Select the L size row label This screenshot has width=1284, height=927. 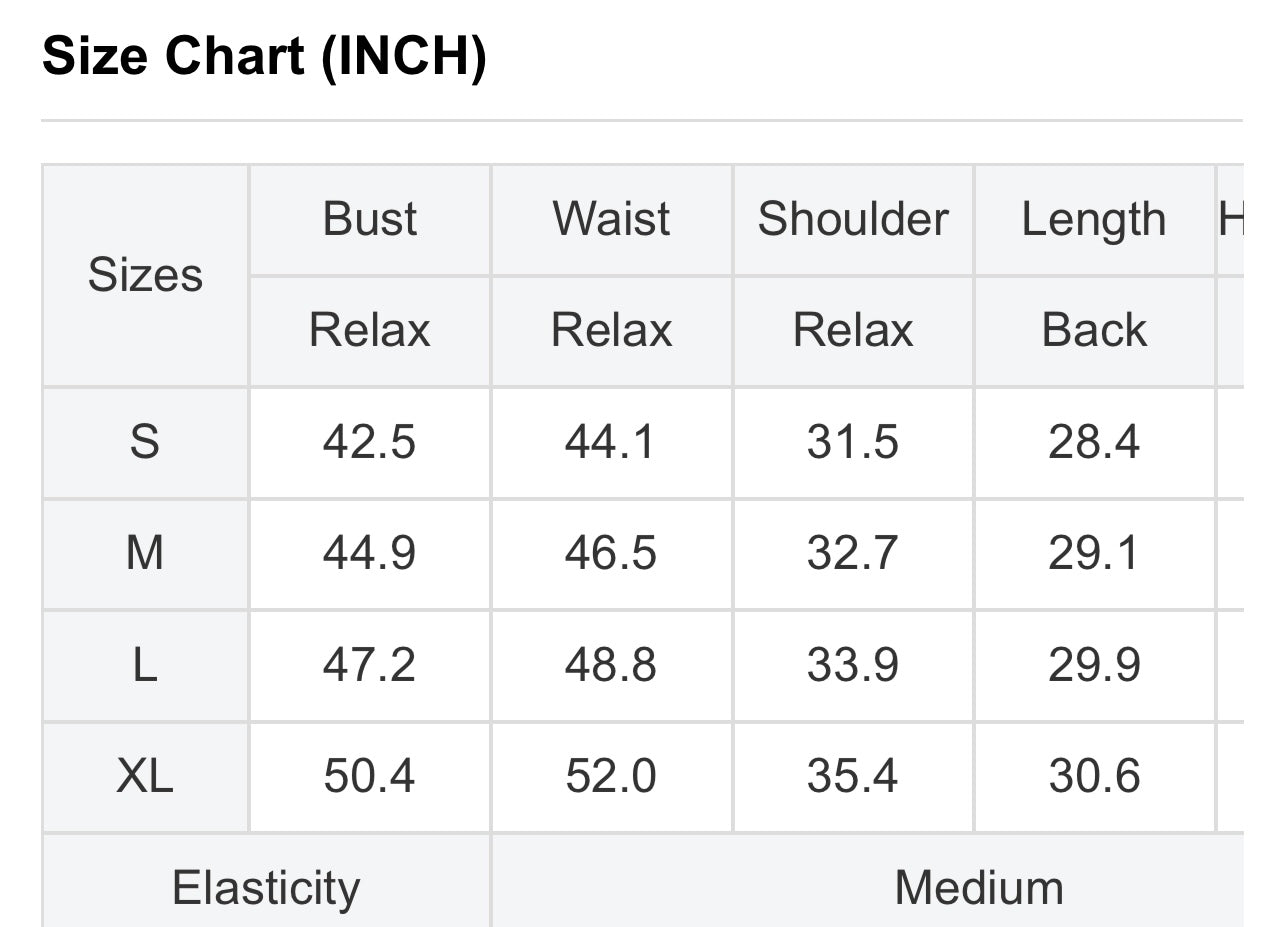point(145,665)
